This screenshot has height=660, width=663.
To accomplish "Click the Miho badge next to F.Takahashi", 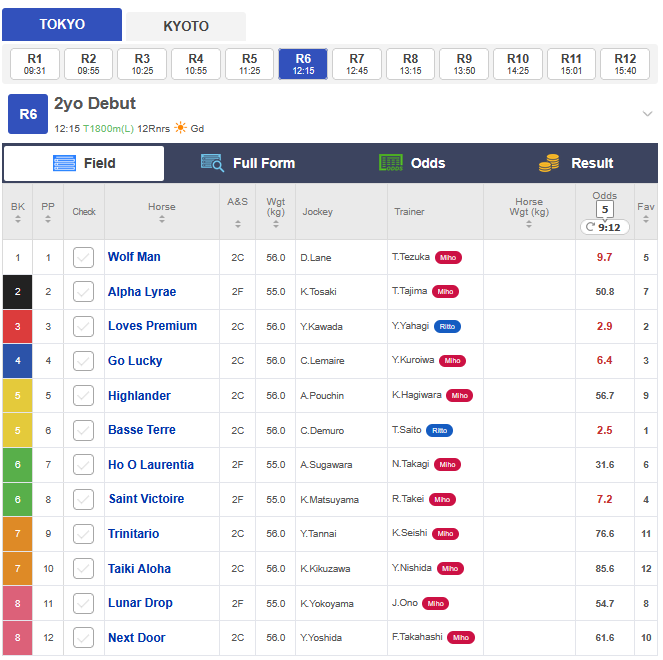I will [x=461, y=638].
